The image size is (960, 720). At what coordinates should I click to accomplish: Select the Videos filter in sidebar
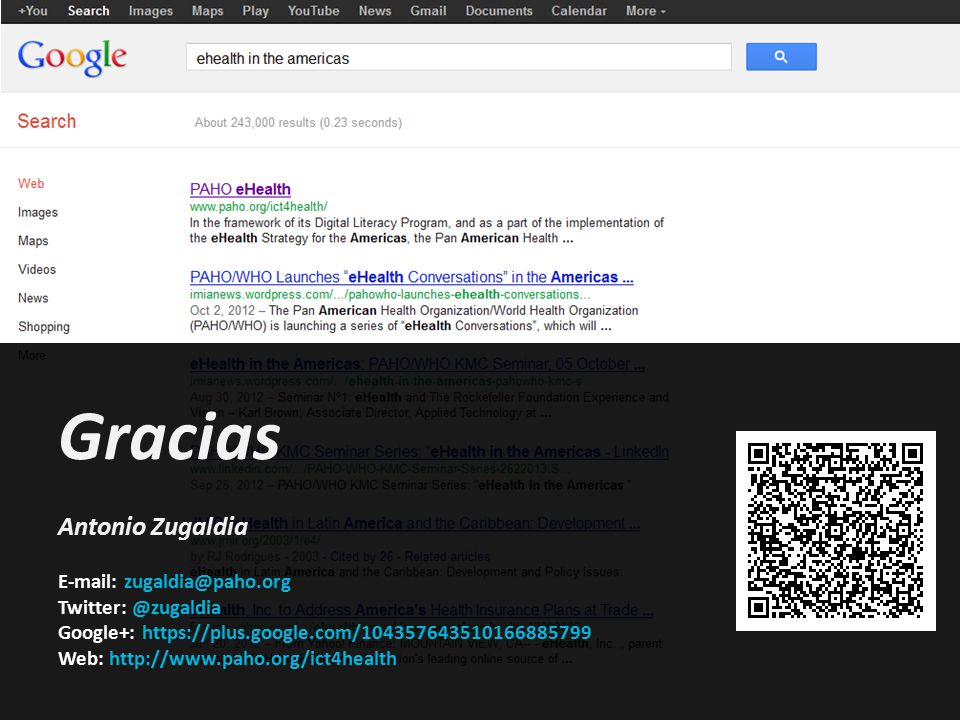pyautogui.click(x=37, y=269)
